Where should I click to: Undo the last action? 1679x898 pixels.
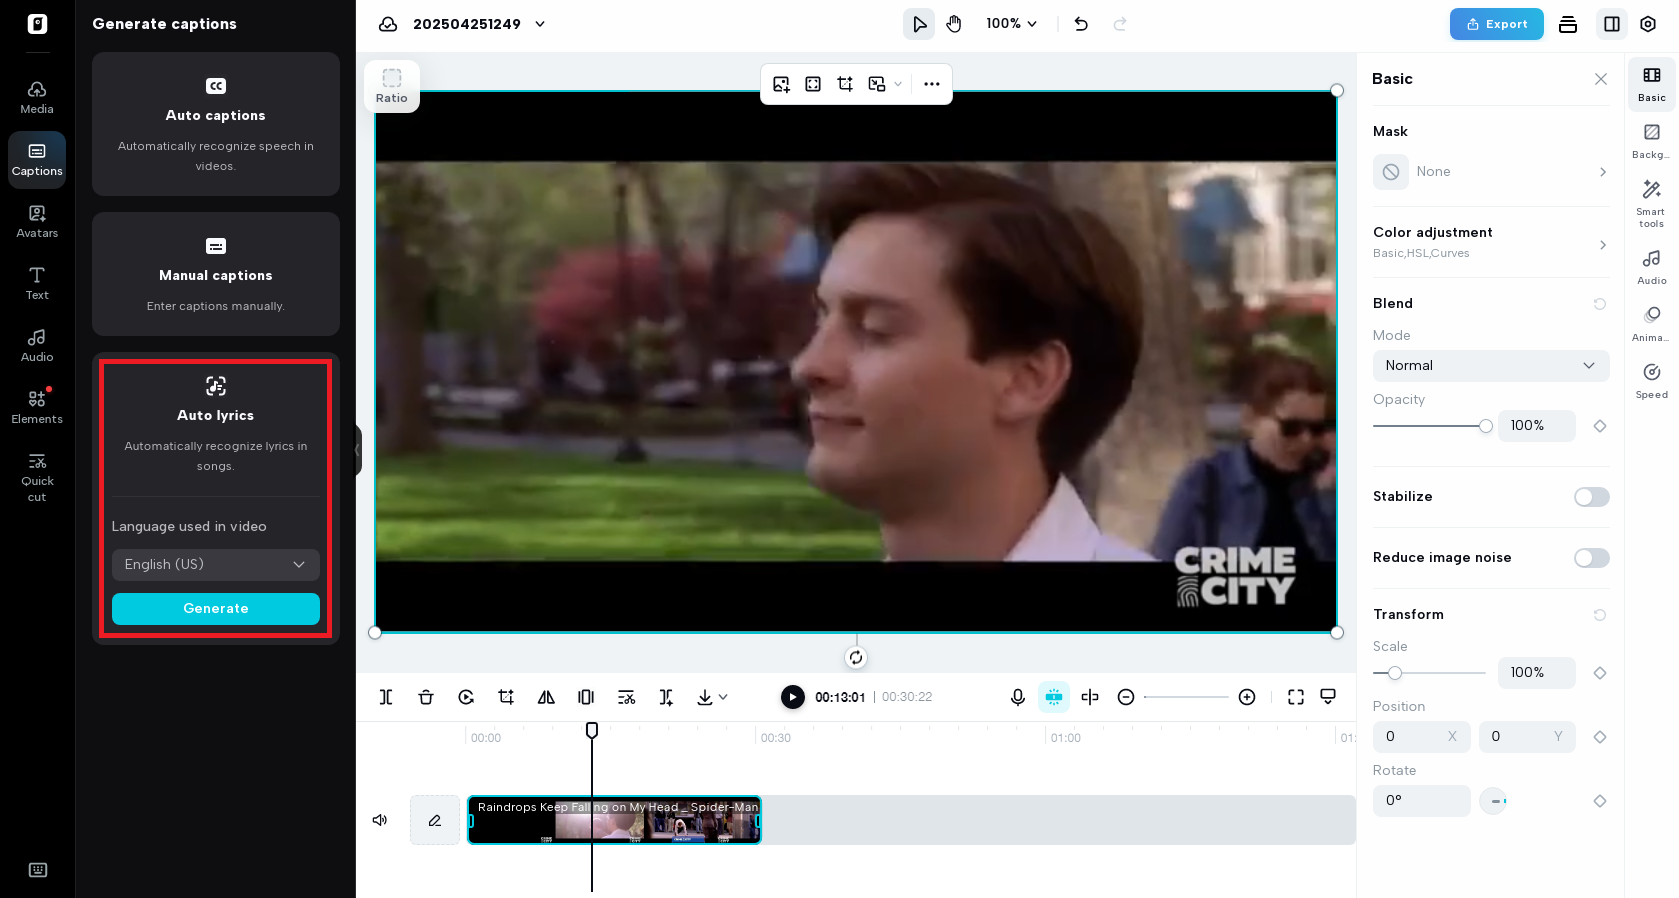point(1081,24)
